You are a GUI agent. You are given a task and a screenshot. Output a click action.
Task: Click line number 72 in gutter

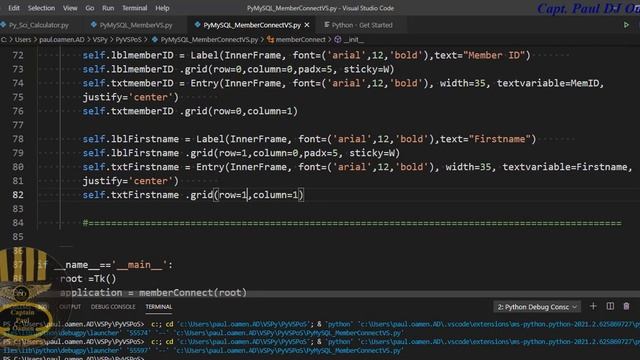pos(18,55)
